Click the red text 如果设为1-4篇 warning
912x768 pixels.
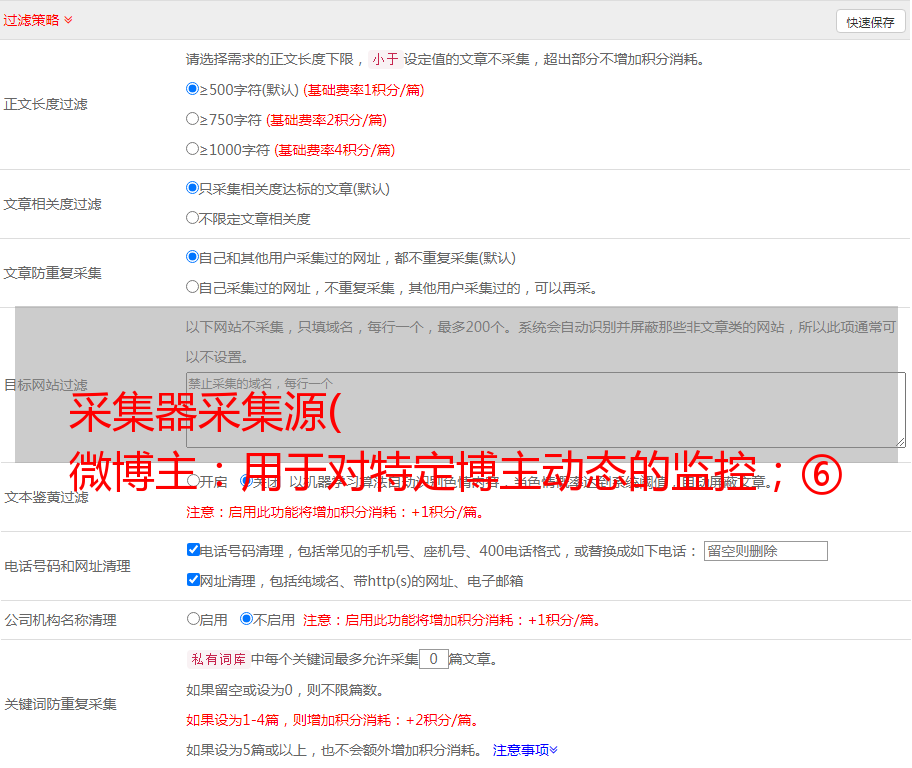333,720
